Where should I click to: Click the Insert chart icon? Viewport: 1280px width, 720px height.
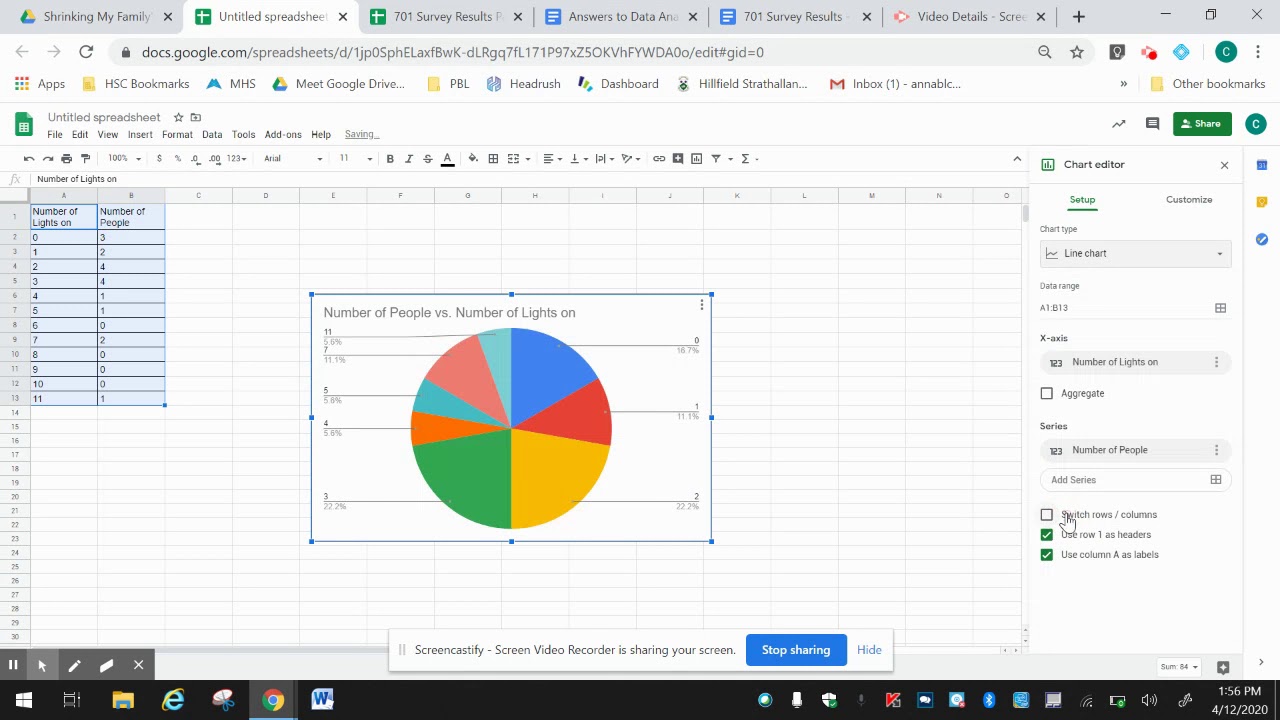point(696,158)
